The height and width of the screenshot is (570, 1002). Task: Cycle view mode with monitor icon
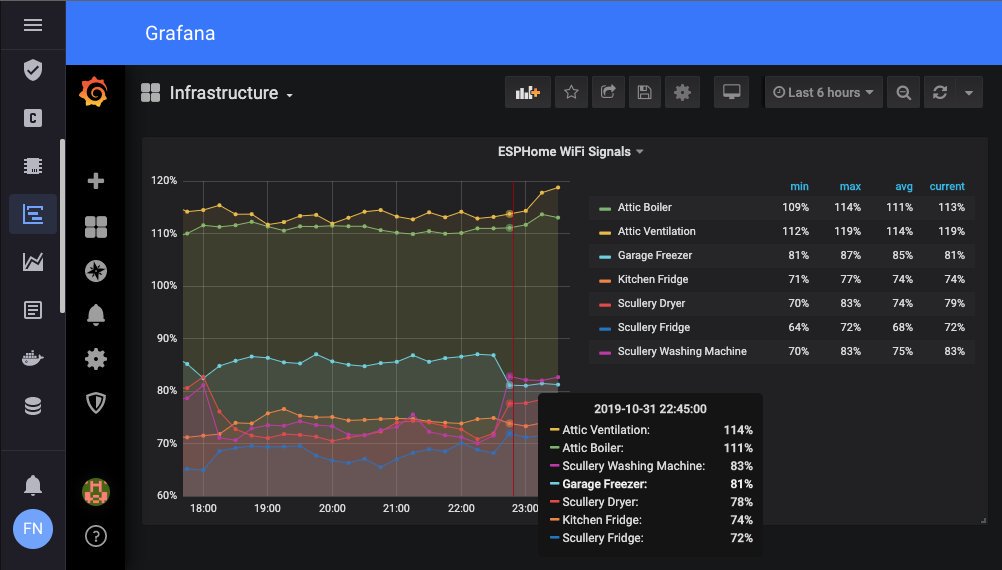(x=732, y=93)
